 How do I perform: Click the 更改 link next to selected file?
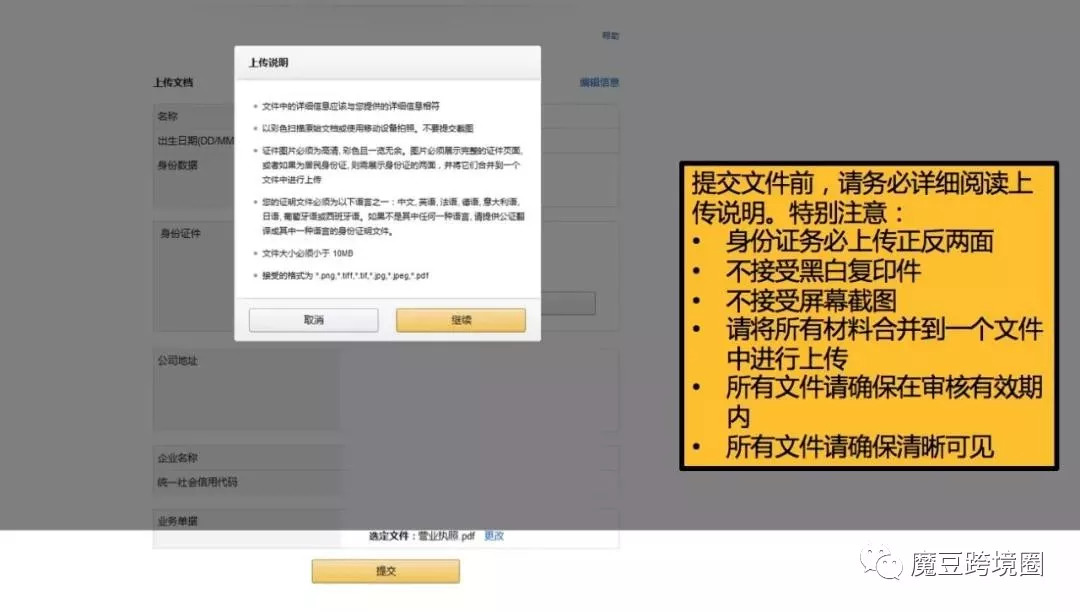pyautogui.click(x=494, y=536)
